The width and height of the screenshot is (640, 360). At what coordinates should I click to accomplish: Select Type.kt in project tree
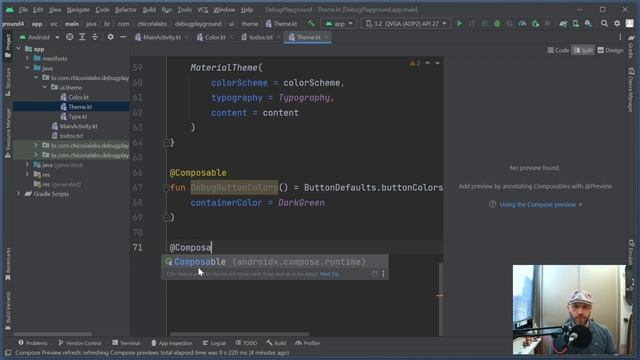[x=78, y=117]
